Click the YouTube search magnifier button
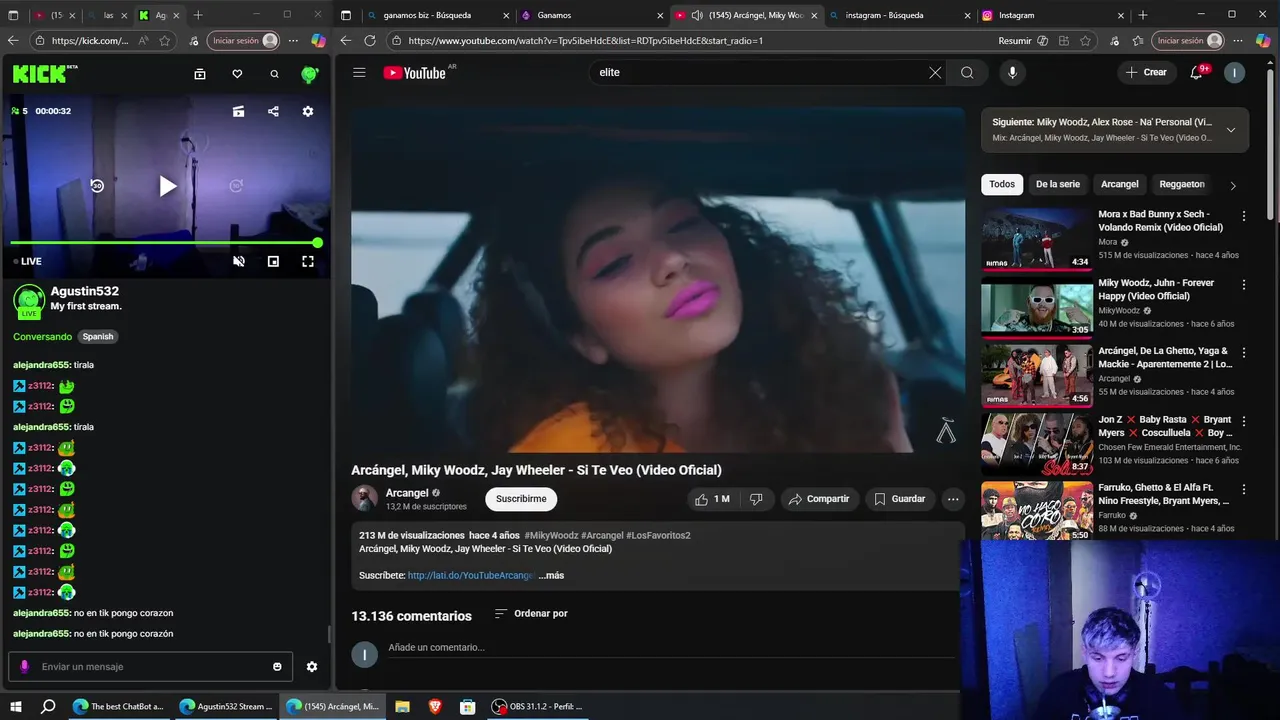The height and width of the screenshot is (720, 1280). click(967, 72)
